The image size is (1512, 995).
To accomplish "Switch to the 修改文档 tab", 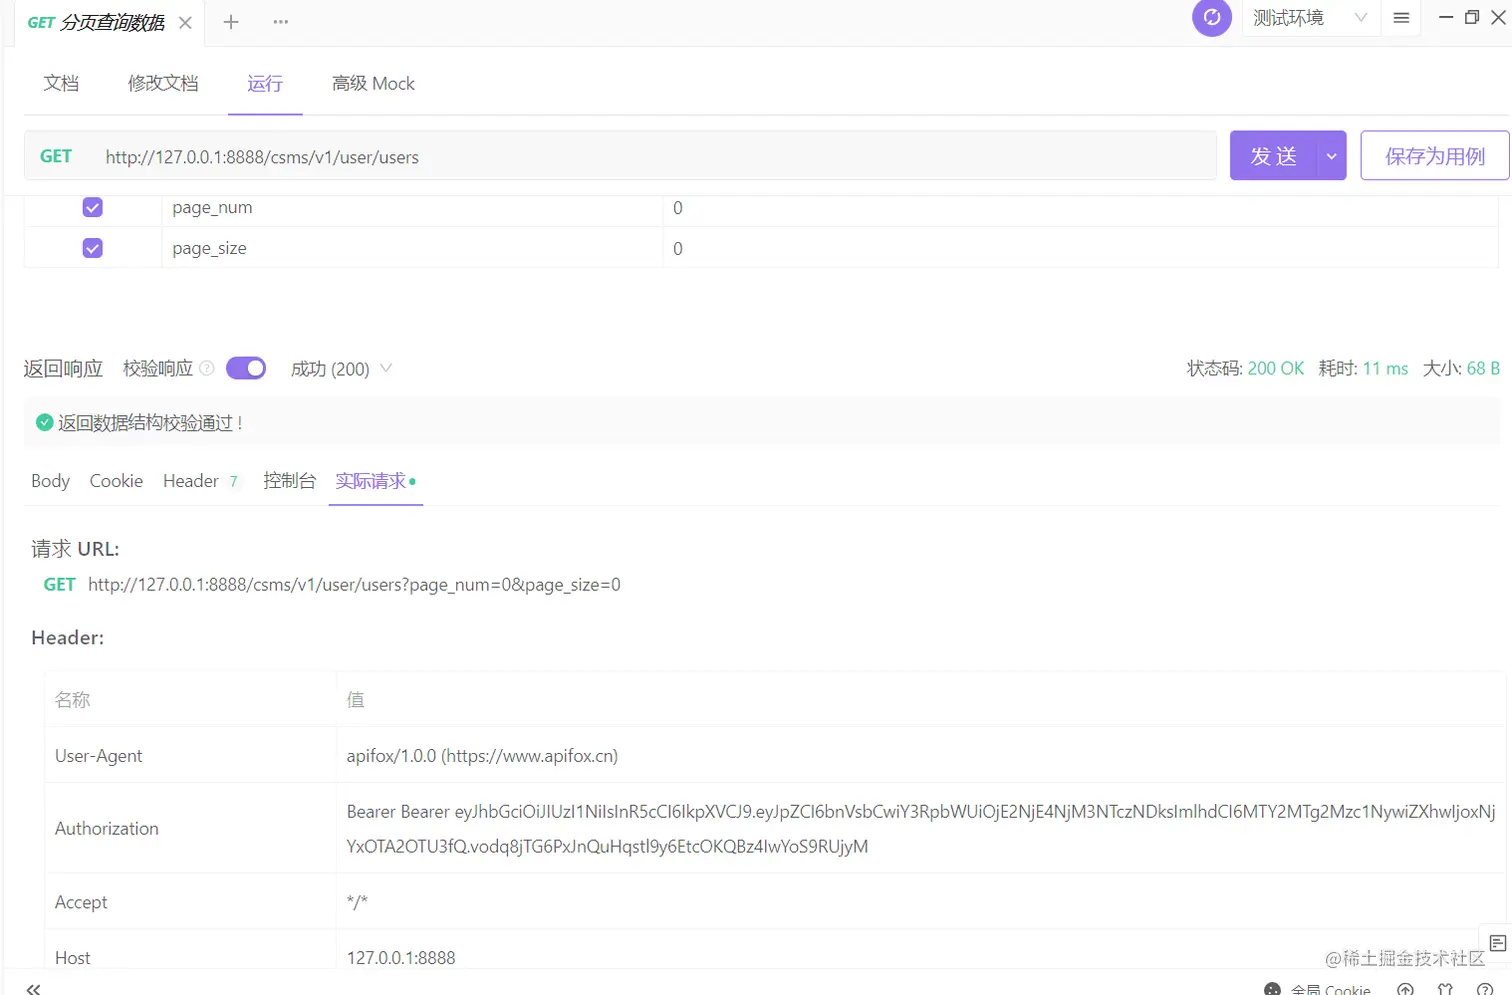I will tap(163, 83).
